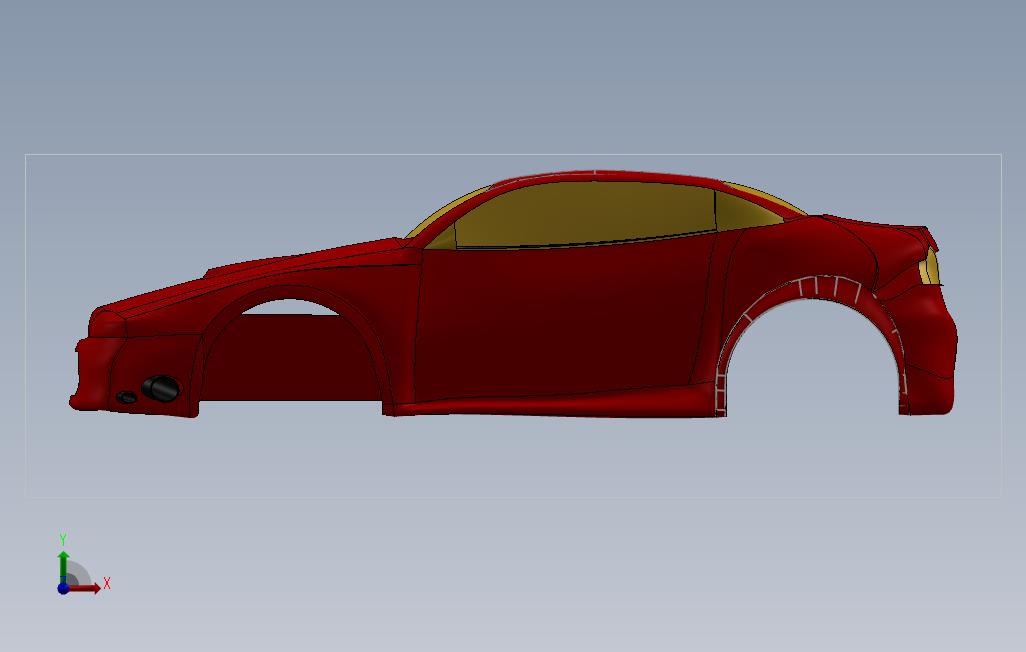The image size is (1026, 652).
Task: Select the yellow side door window glass
Action: tap(584, 214)
